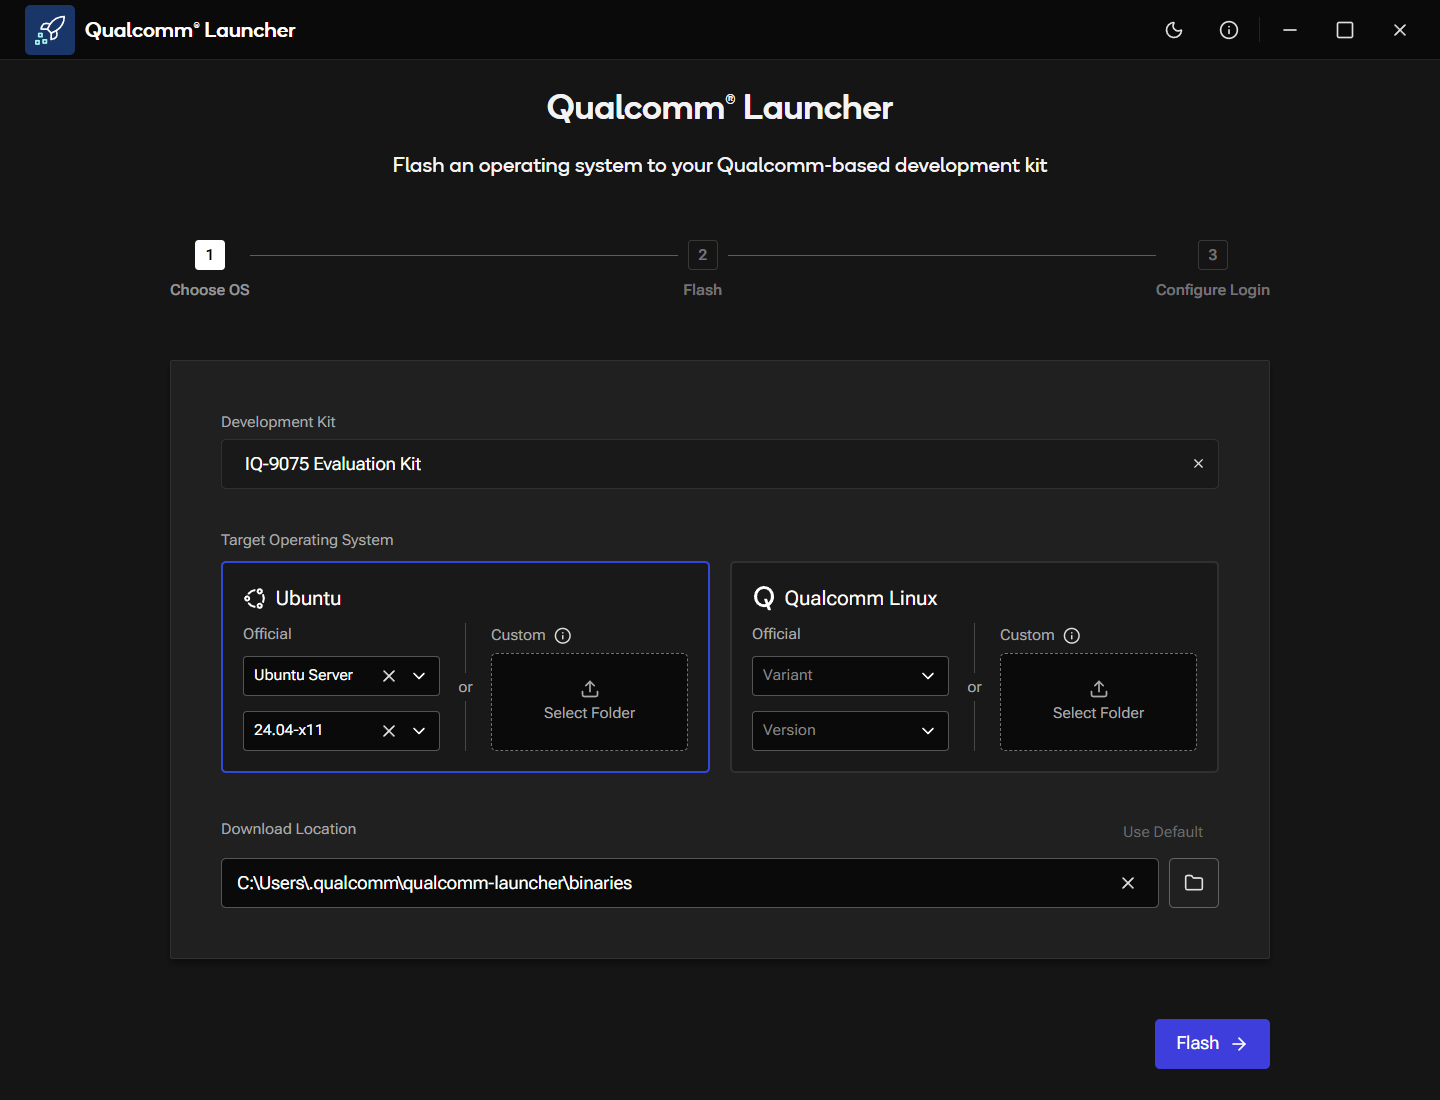
Task: Click the Ubuntu logo icon
Action: coord(254,598)
